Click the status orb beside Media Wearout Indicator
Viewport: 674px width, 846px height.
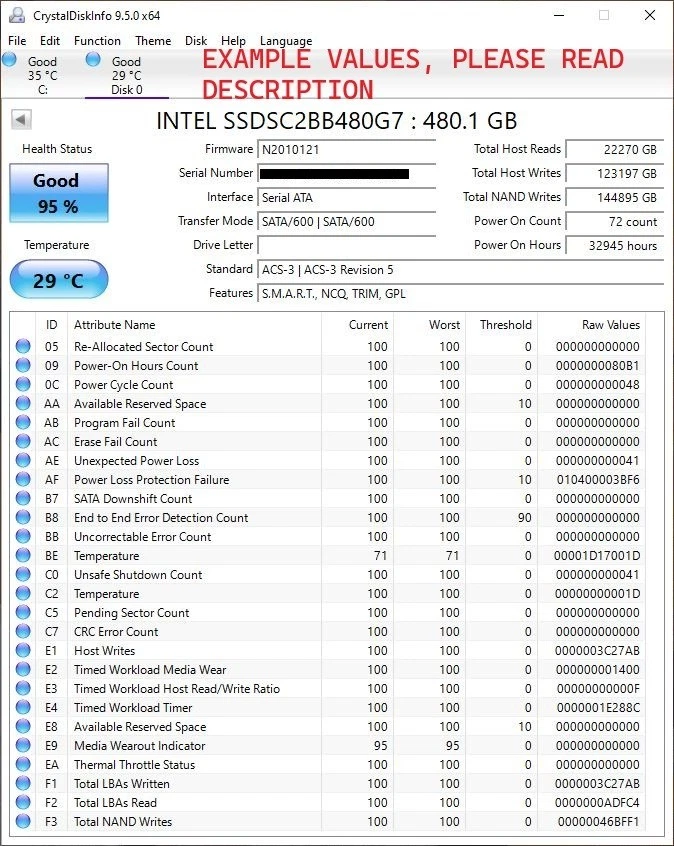tap(23, 746)
